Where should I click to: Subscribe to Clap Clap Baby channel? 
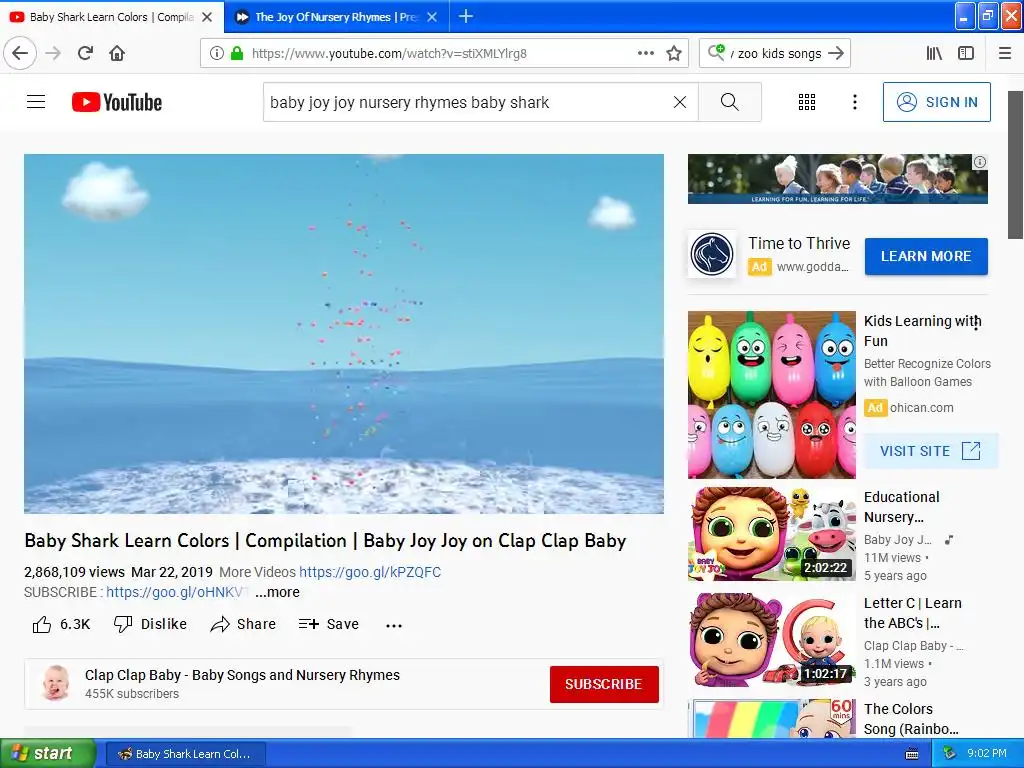603,684
